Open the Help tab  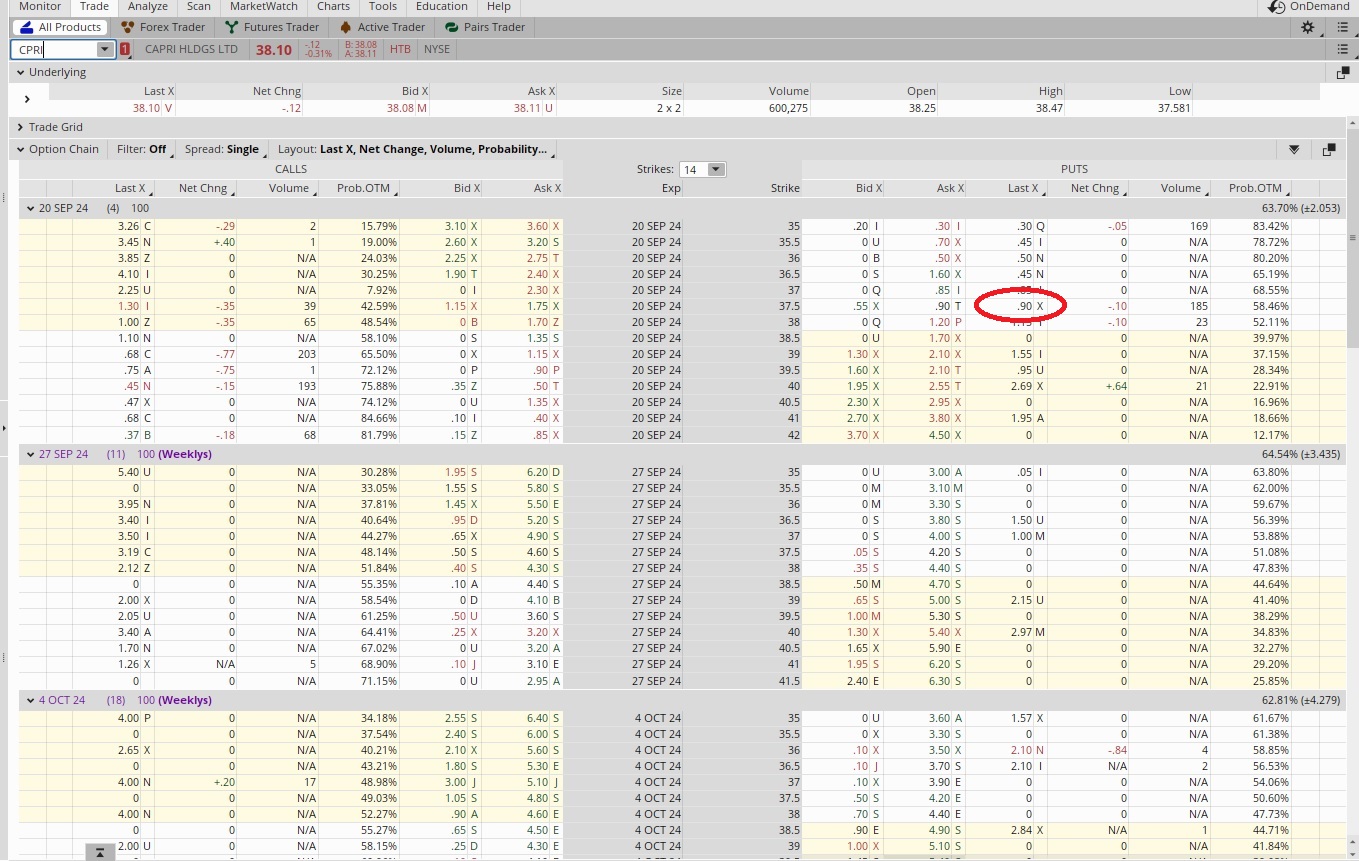point(498,6)
